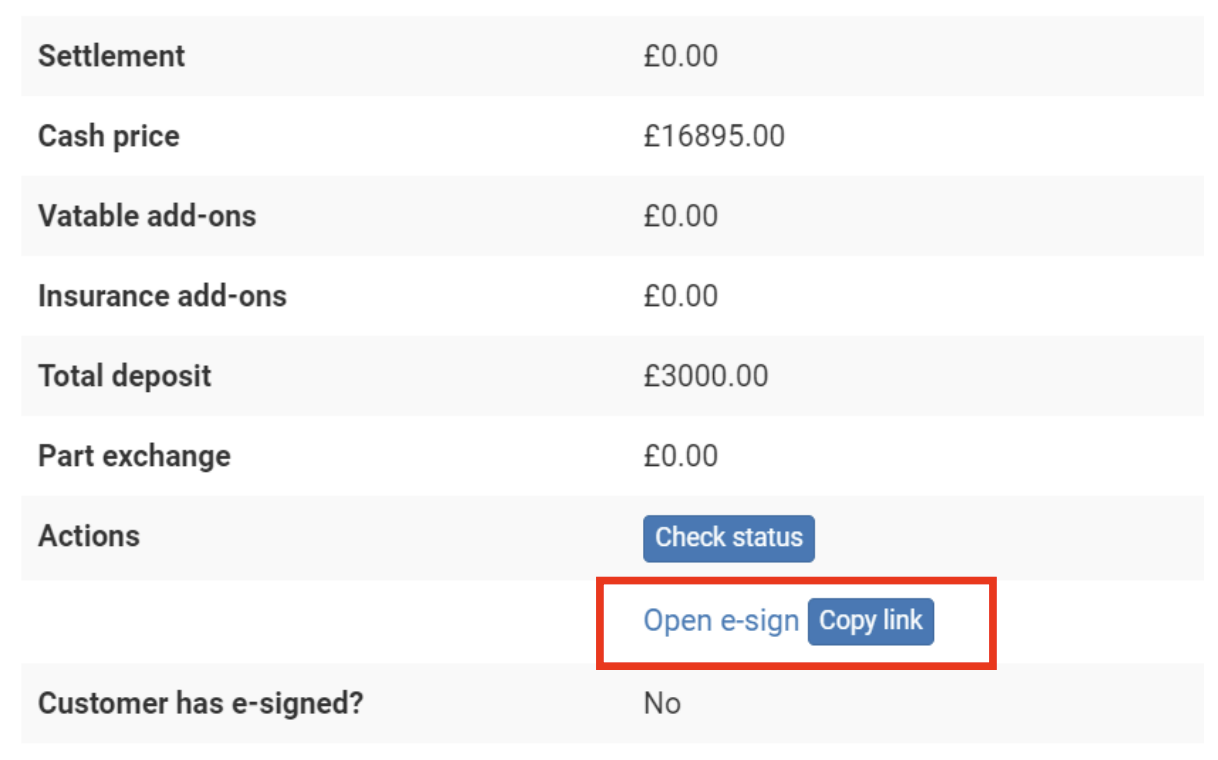Click the Settlement label text
Image resolution: width=1218 pixels, height=760 pixels.
[x=111, y=56]
